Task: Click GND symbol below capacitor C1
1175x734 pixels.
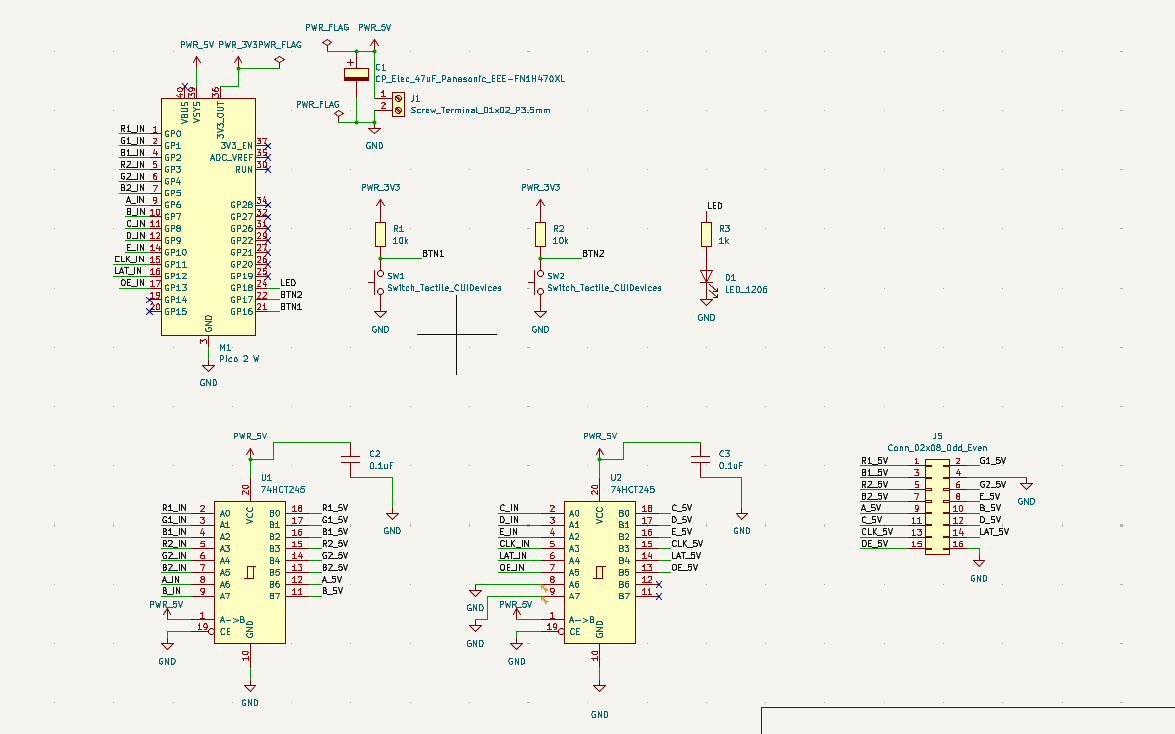Action: [x=374, y=130]
